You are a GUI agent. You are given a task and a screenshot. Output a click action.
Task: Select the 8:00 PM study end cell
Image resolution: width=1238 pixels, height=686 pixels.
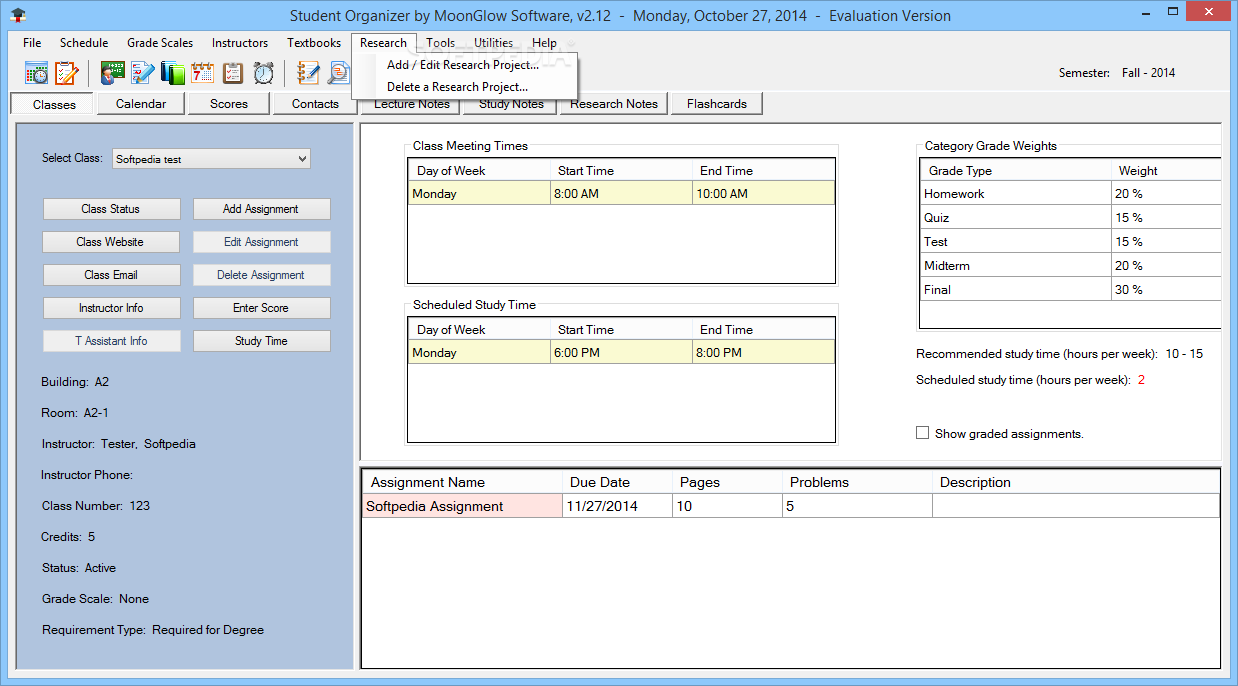coord(764,353)
